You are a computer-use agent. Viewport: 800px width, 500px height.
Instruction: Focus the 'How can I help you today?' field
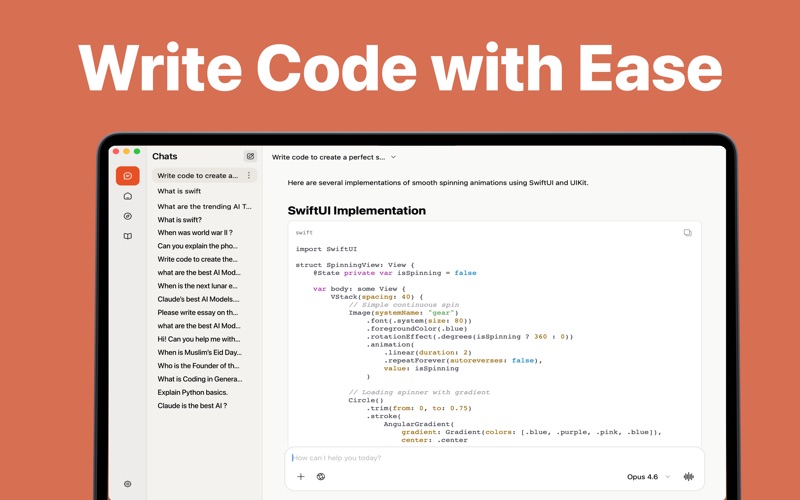[x=494, y=458]
